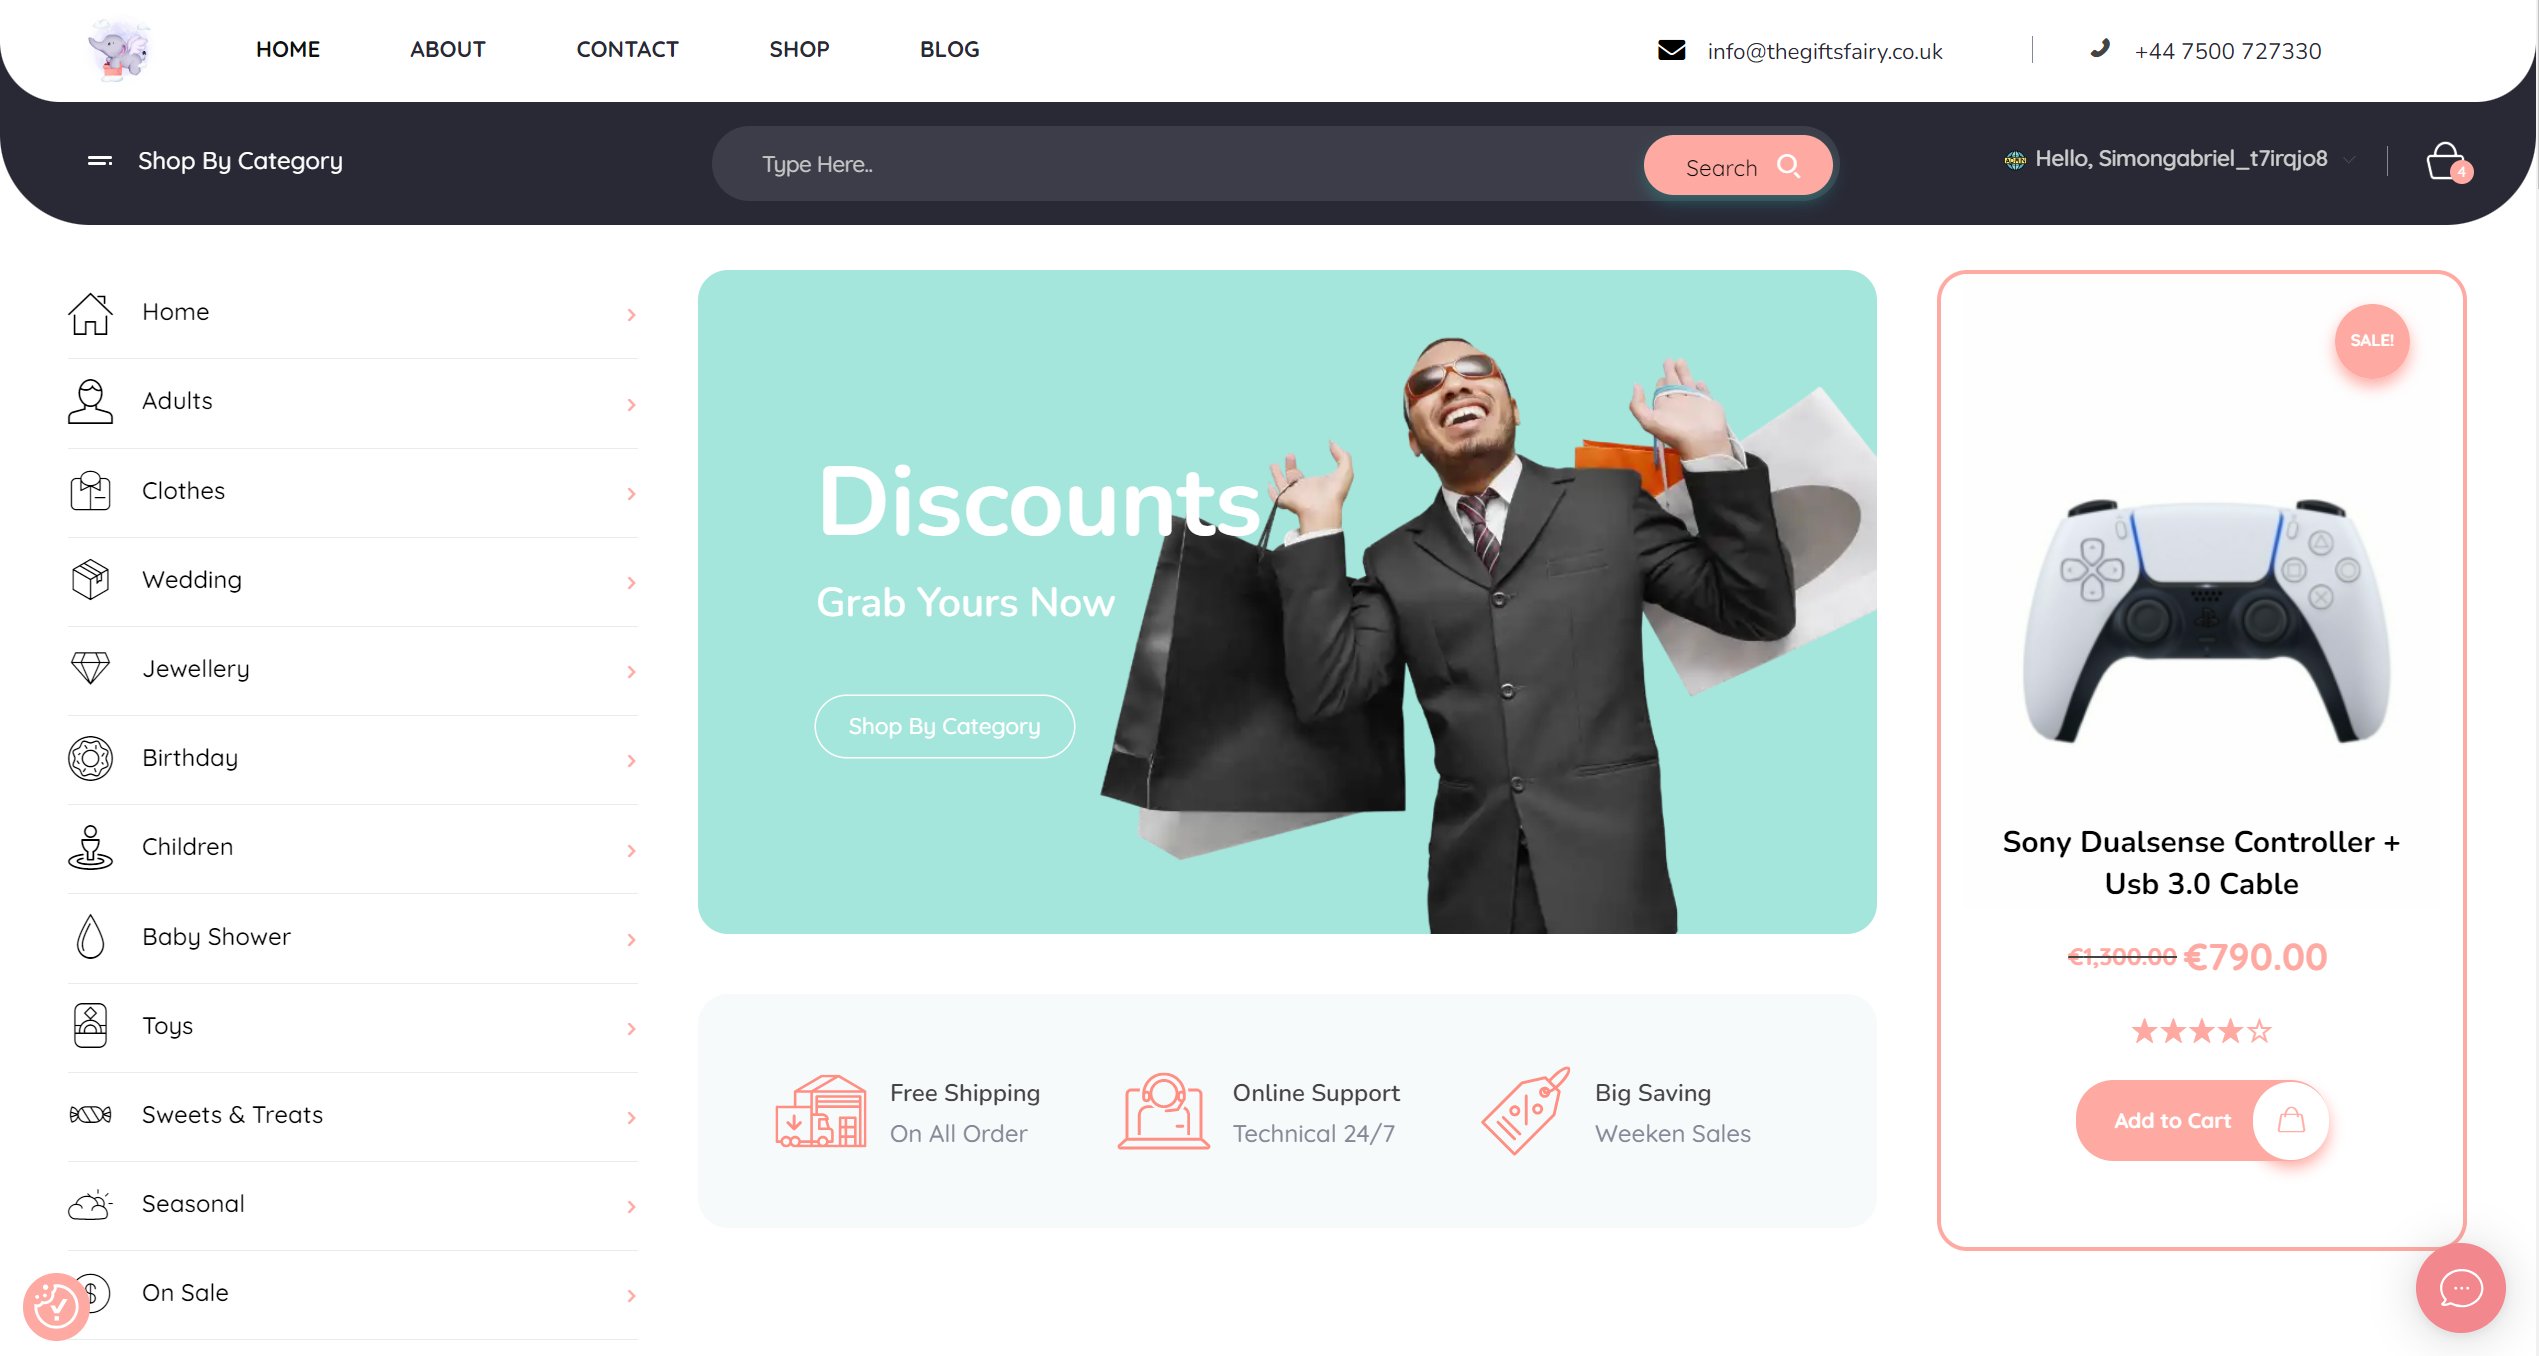Screen dimensions: 2539x1356
Task: Click the Search button
Action: point(1738,165)
